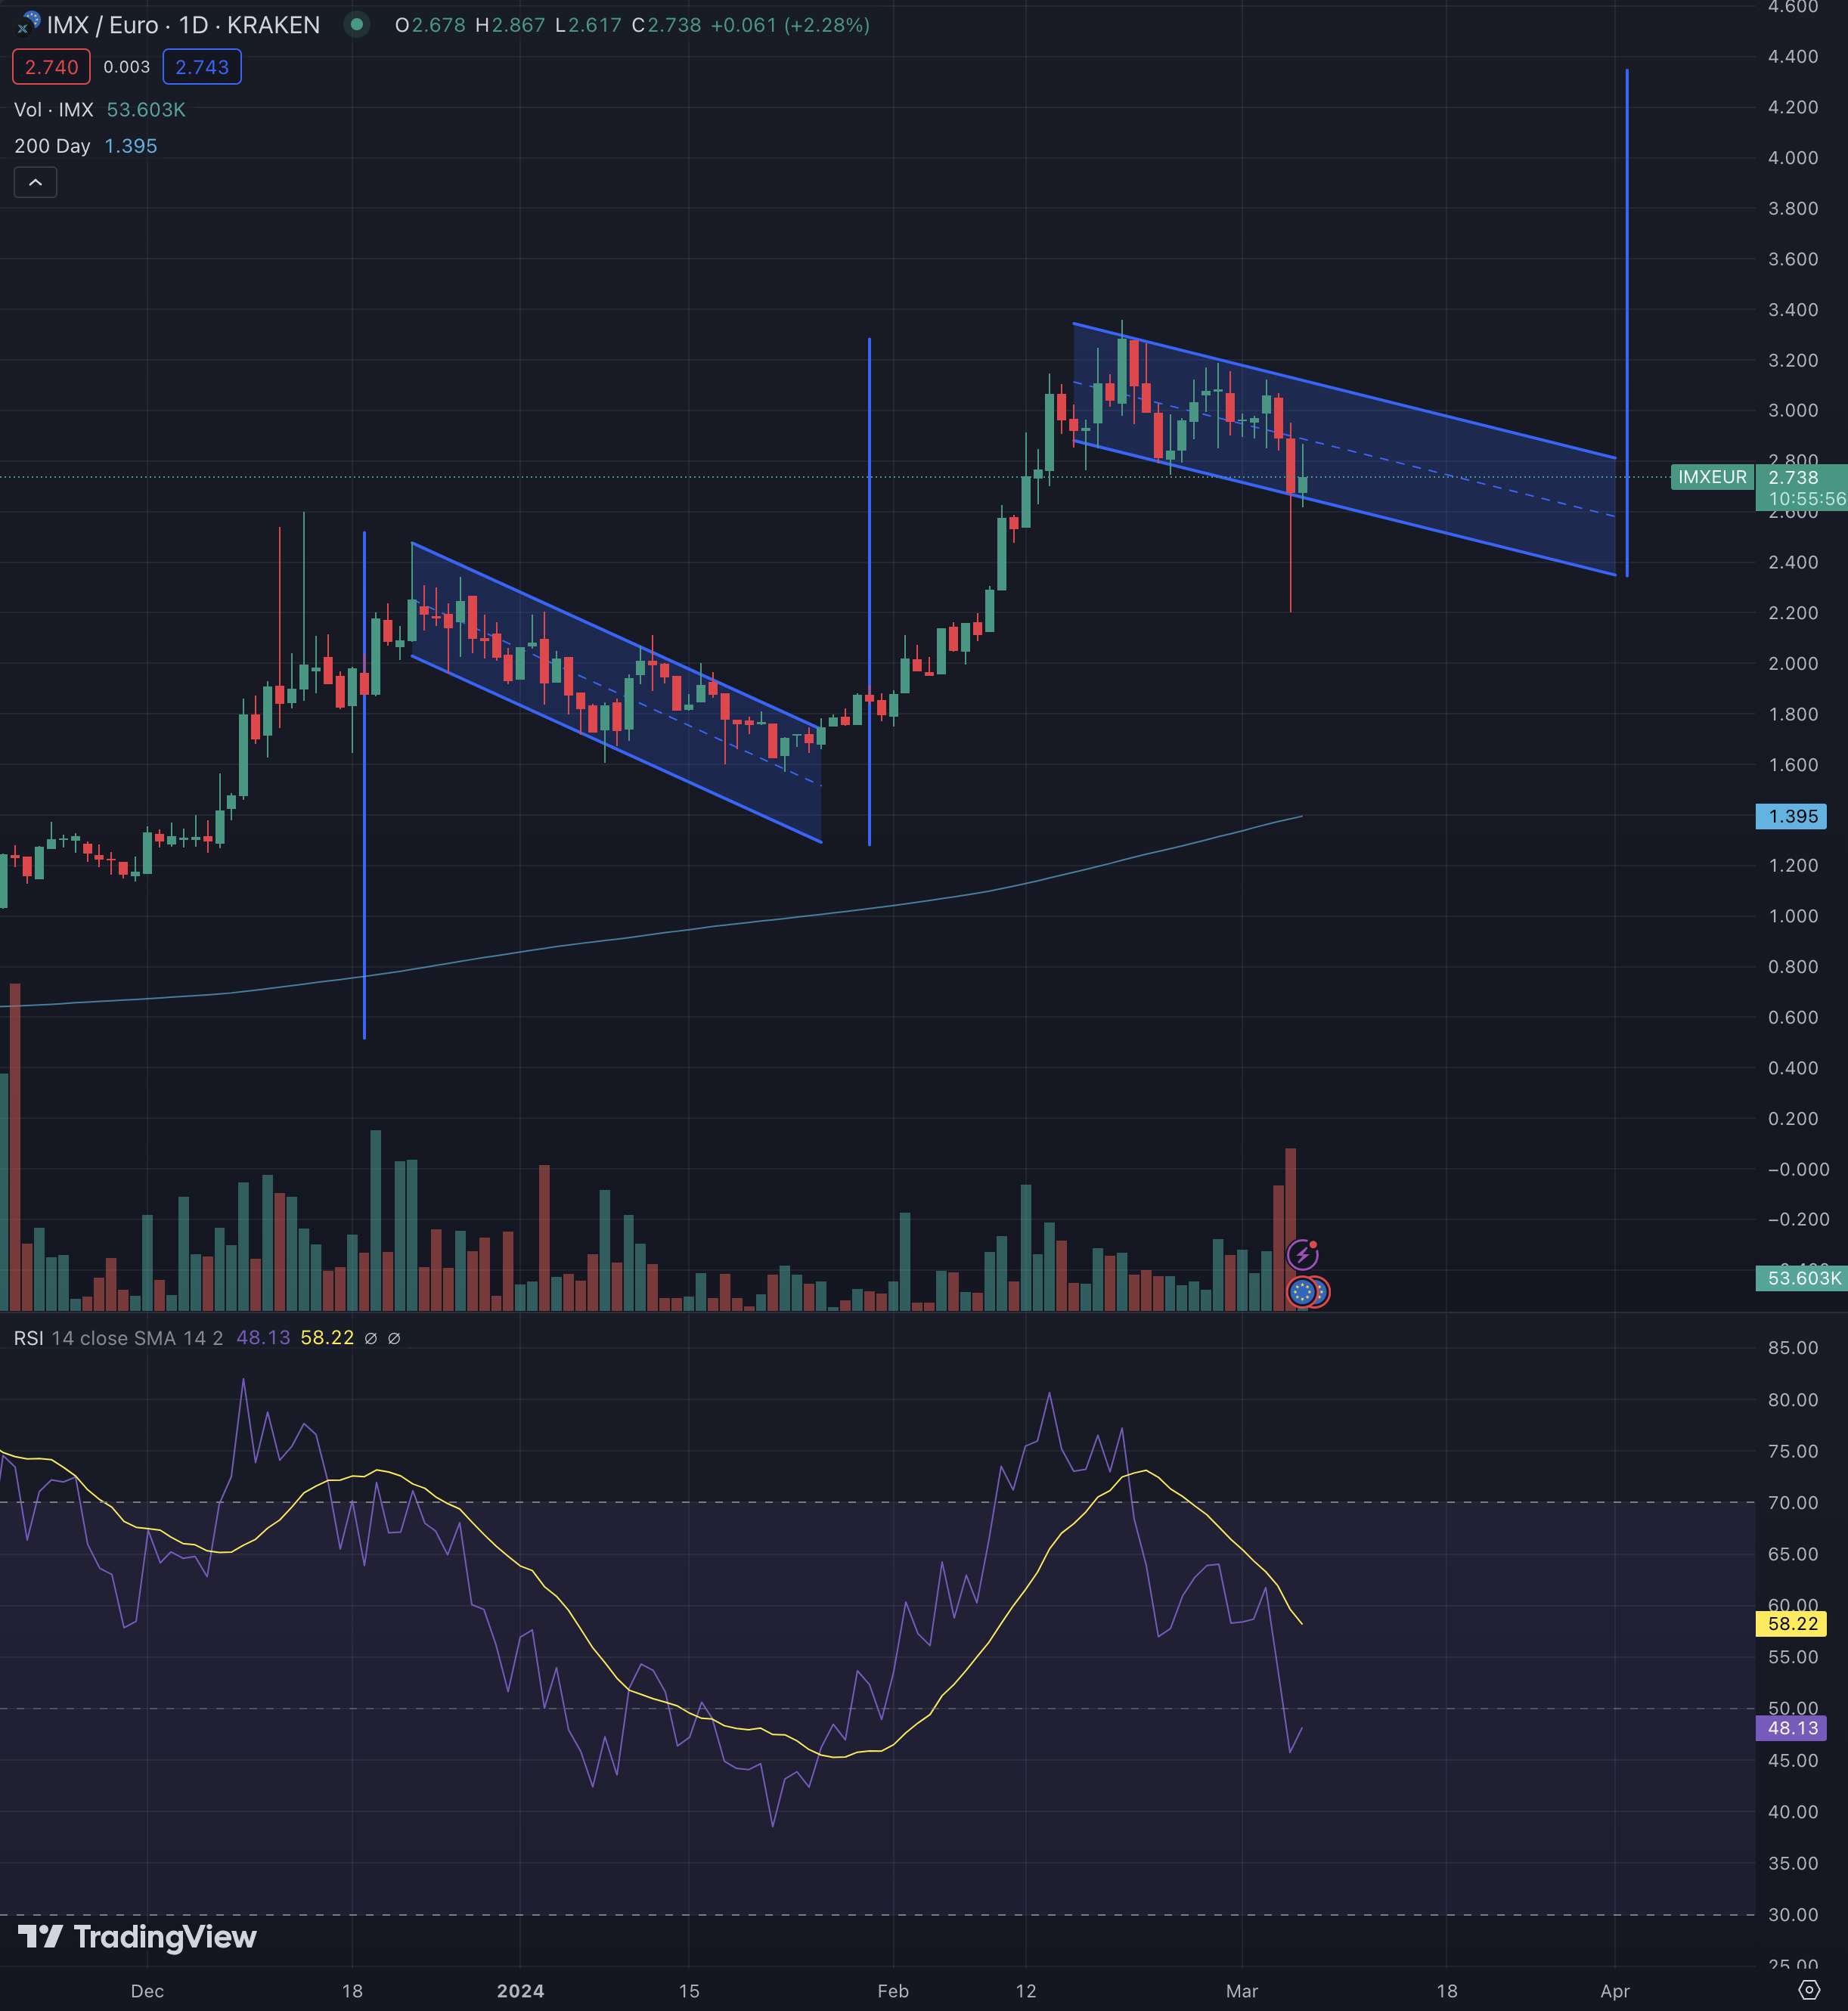This screenshot has height=2011, width=1848.
Task: Open chart settings gear icon
Action: coord(1809,1990)
